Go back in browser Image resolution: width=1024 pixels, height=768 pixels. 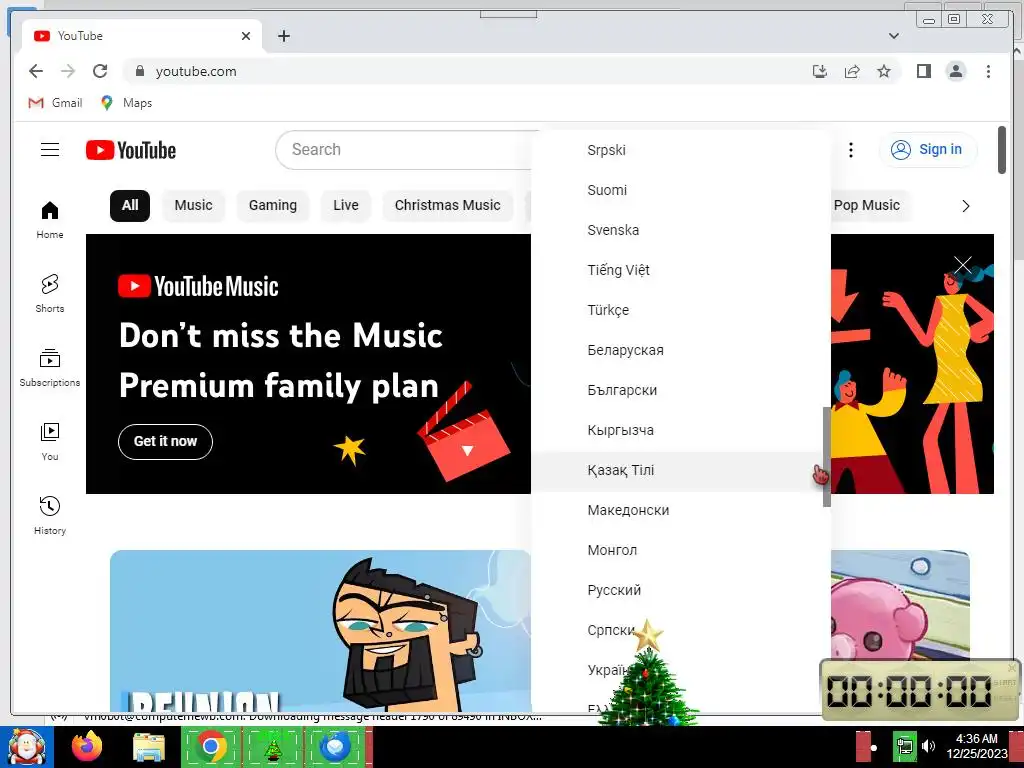click(36, 71)
